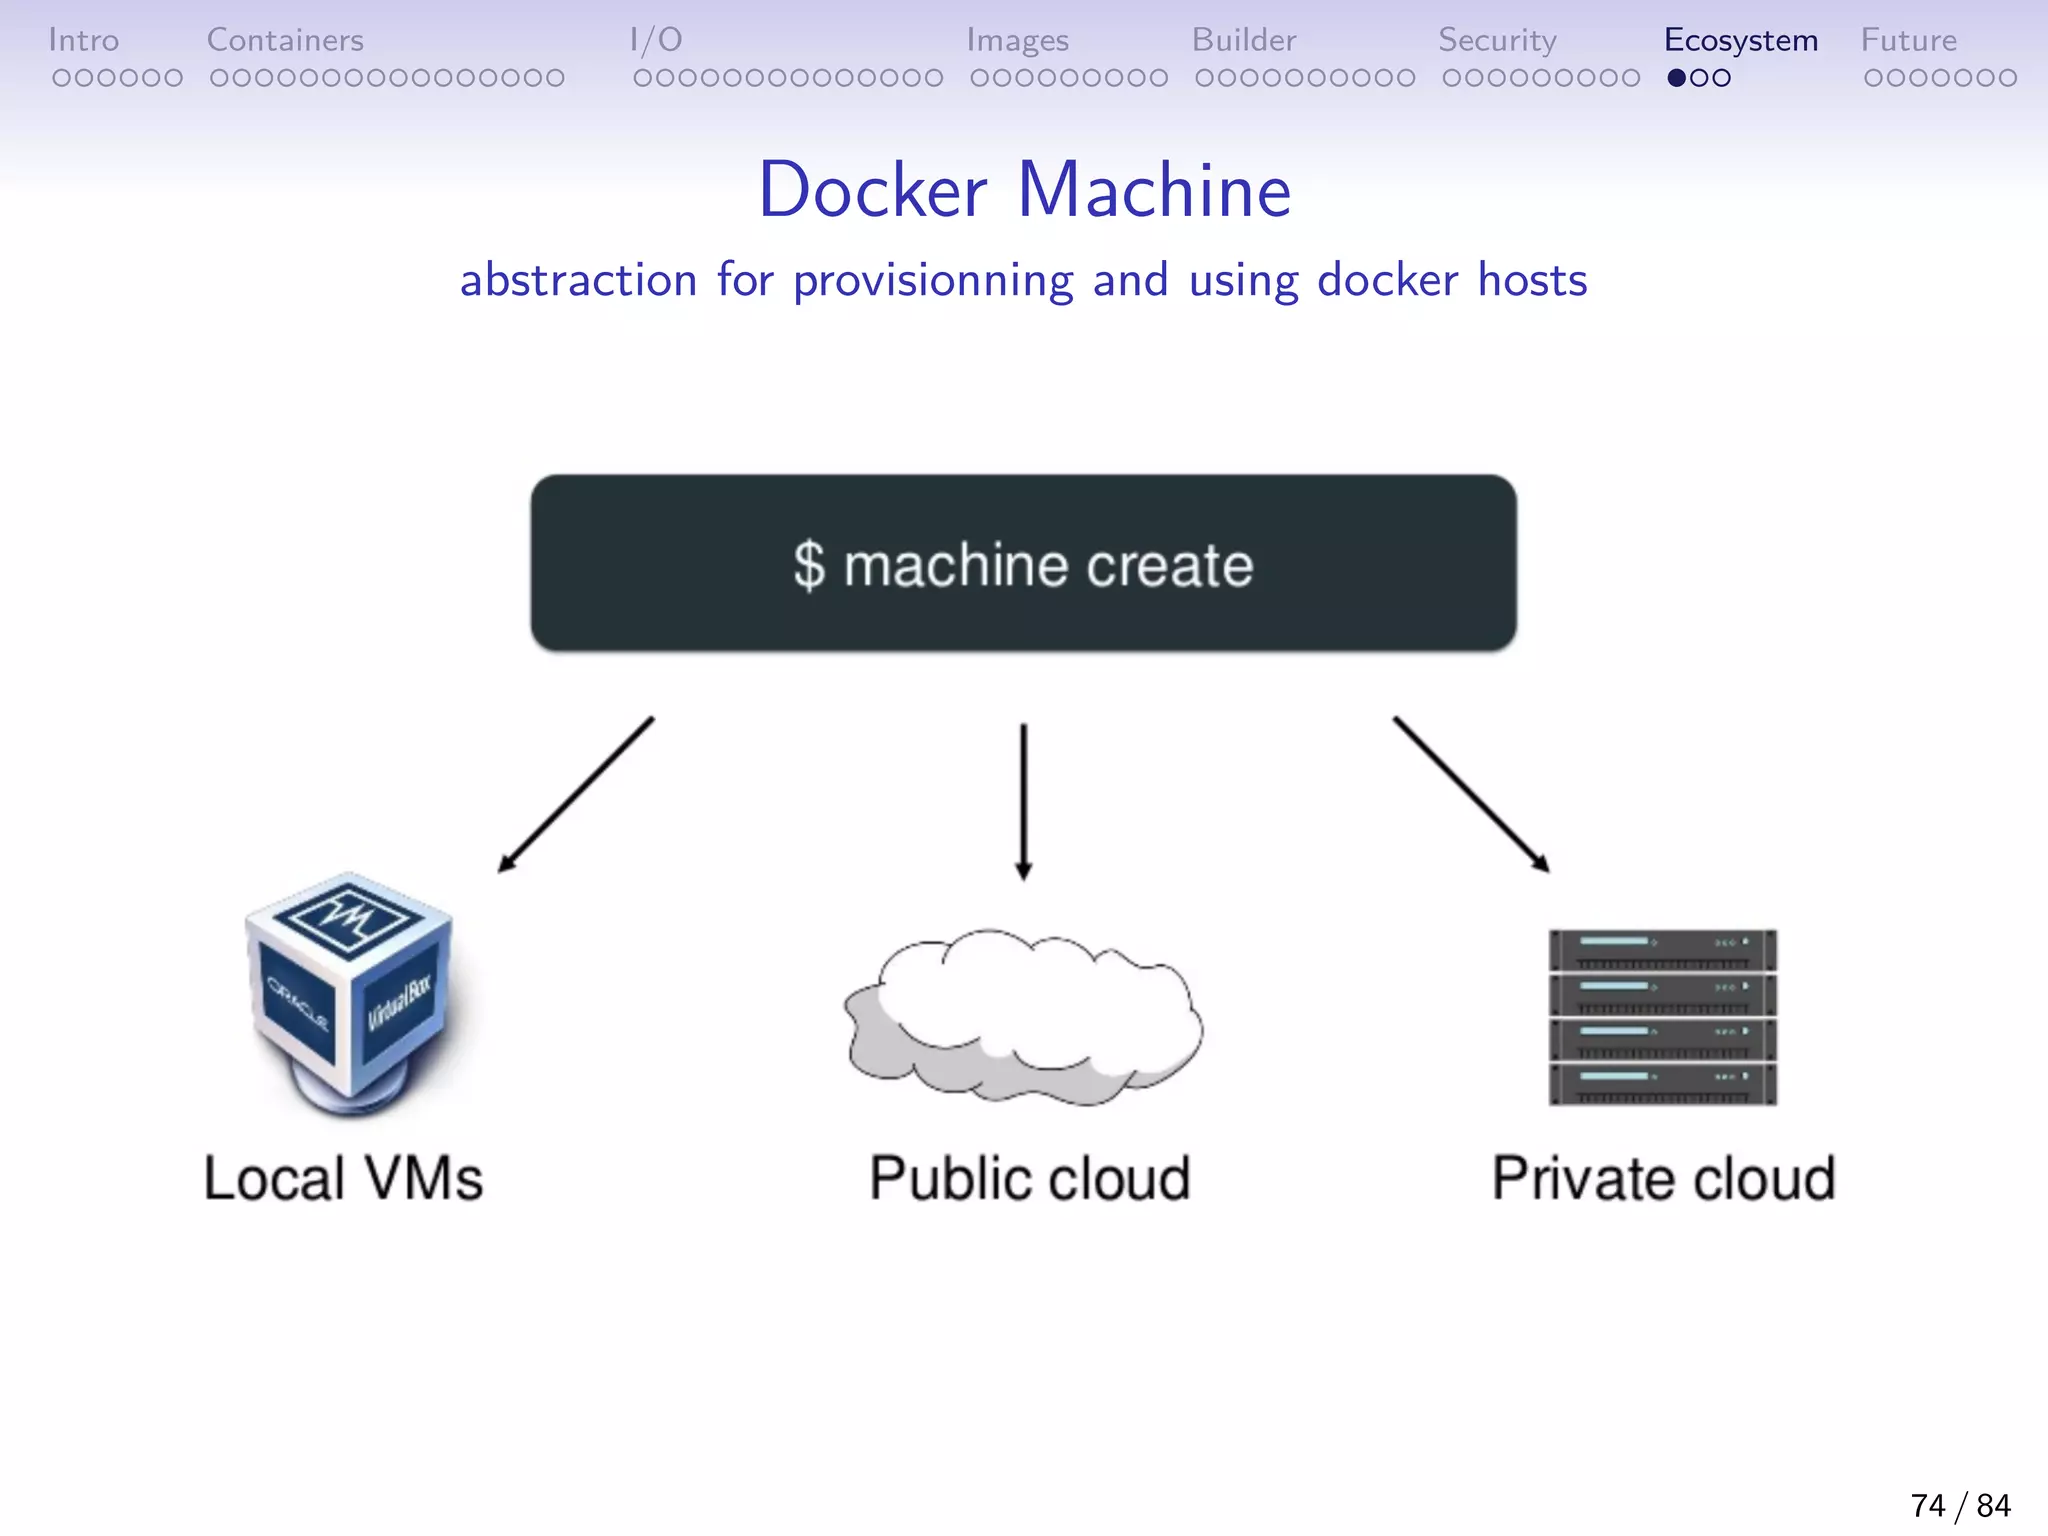Click the $ machine create box
Image resolution: width=2048 pixels, height=1536 pixels.
pyautogui.click(x=1023, y=563)
